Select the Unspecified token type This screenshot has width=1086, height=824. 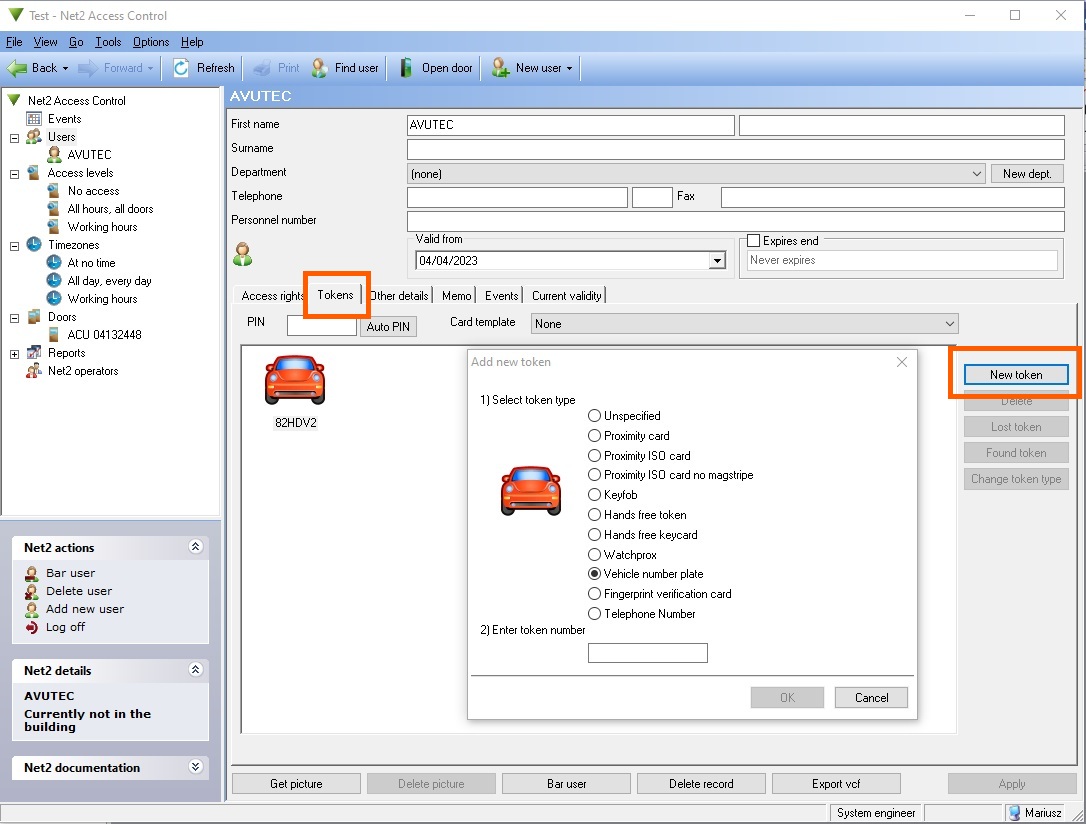(x=594, y=415)
